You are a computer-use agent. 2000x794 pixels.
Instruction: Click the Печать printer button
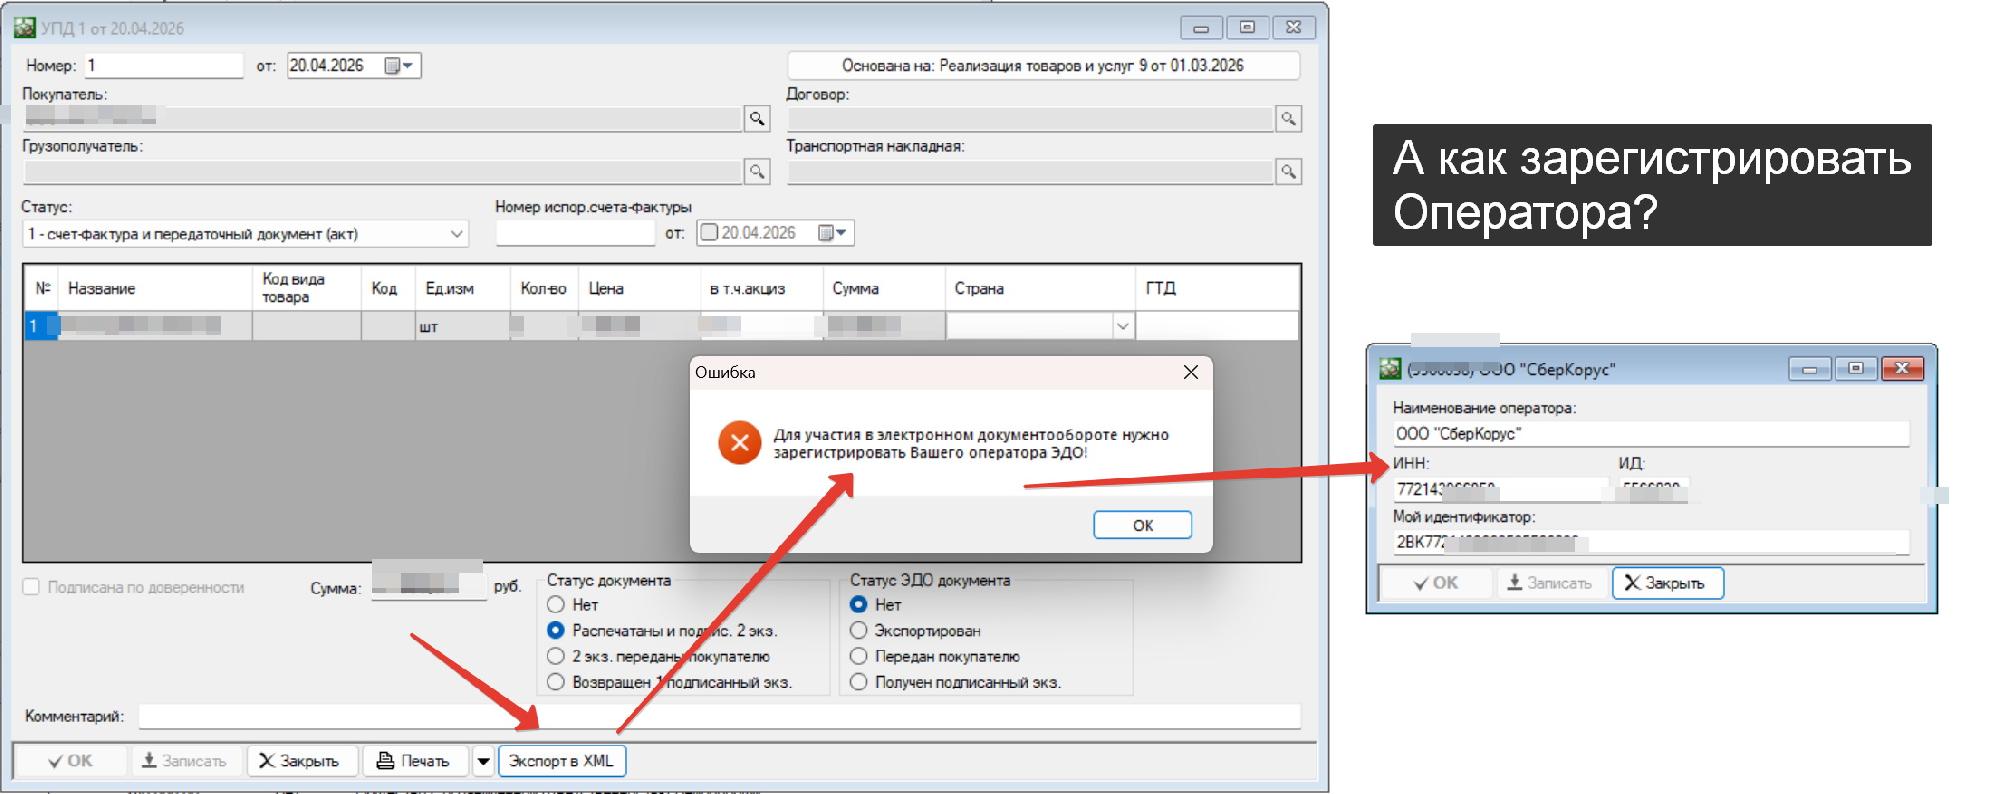414,761
